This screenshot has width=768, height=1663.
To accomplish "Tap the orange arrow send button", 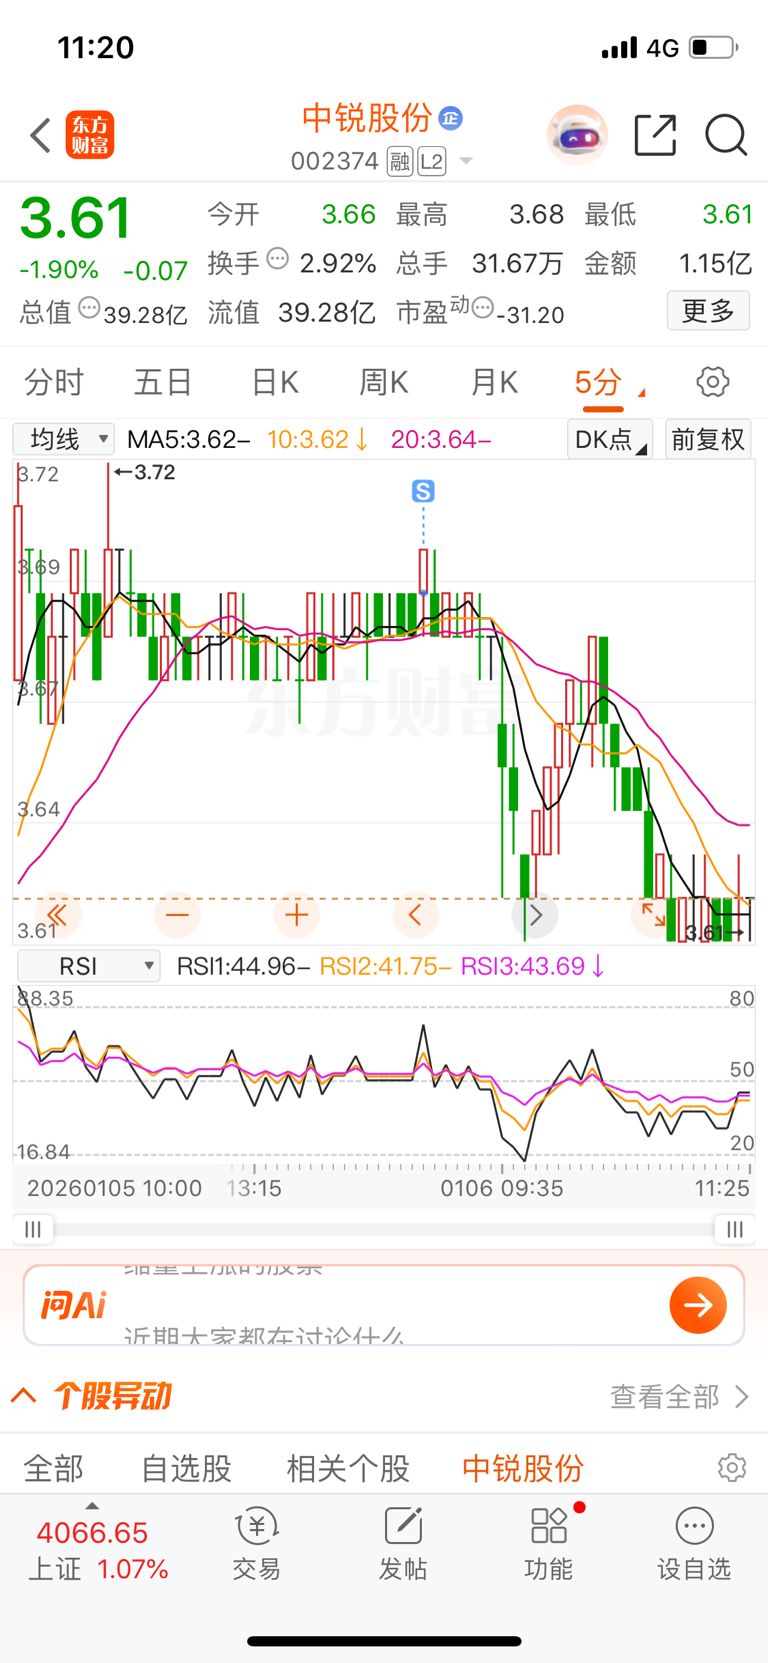I will [698, 1305].
